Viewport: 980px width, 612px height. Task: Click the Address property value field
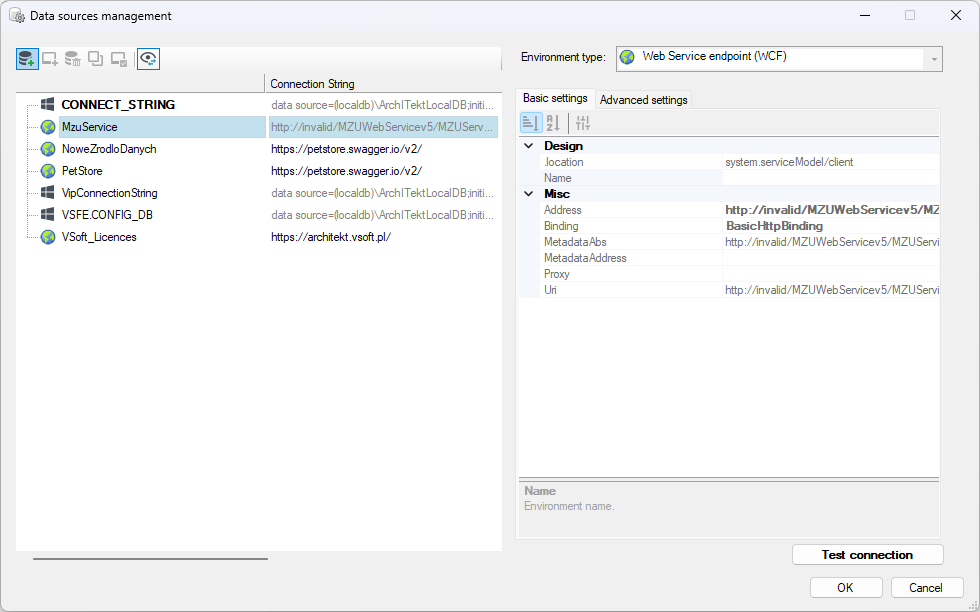[831, 210]
